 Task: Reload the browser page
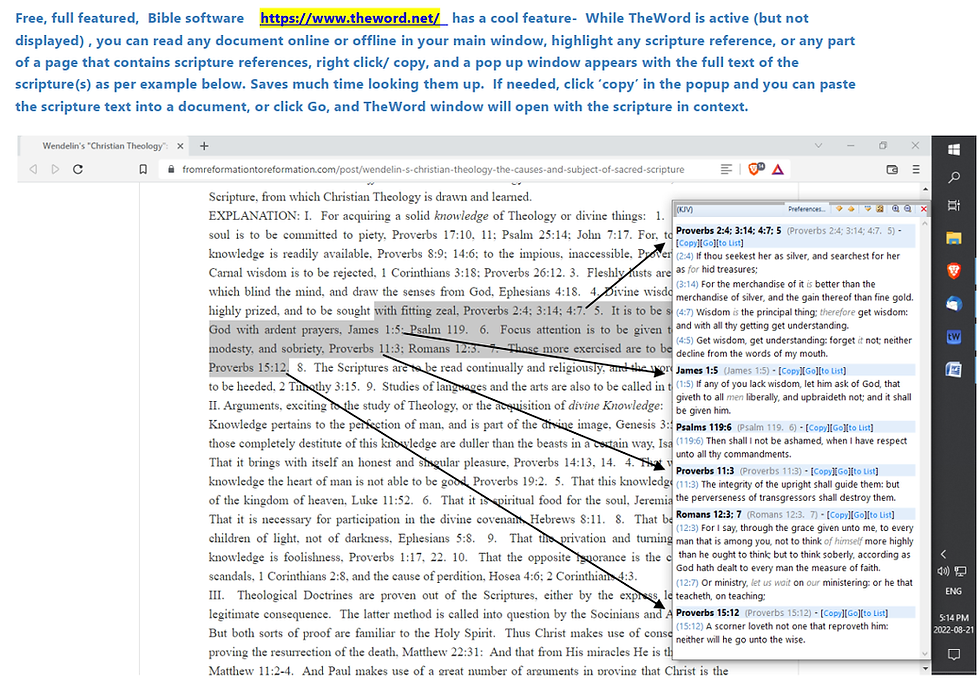click(78, 169)
